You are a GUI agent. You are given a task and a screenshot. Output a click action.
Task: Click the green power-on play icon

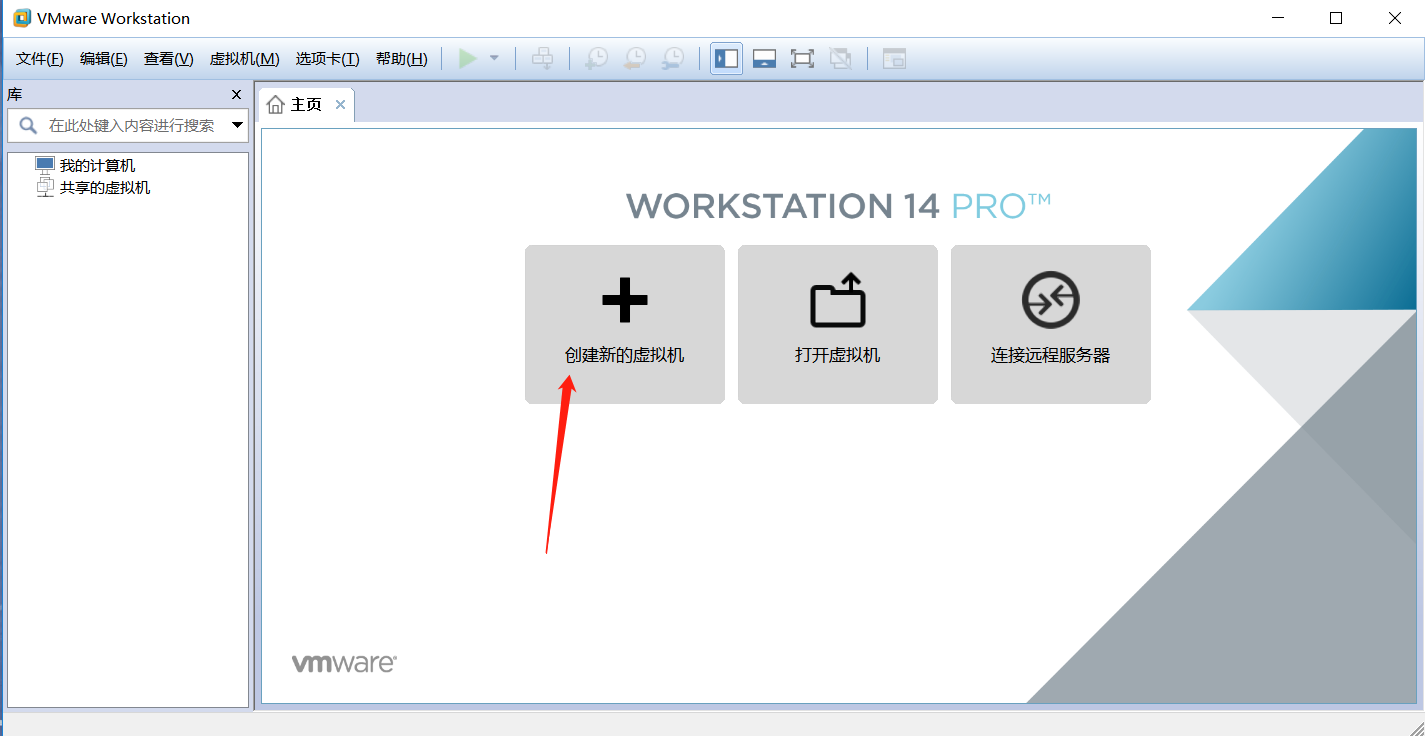[x=467, y=59]
